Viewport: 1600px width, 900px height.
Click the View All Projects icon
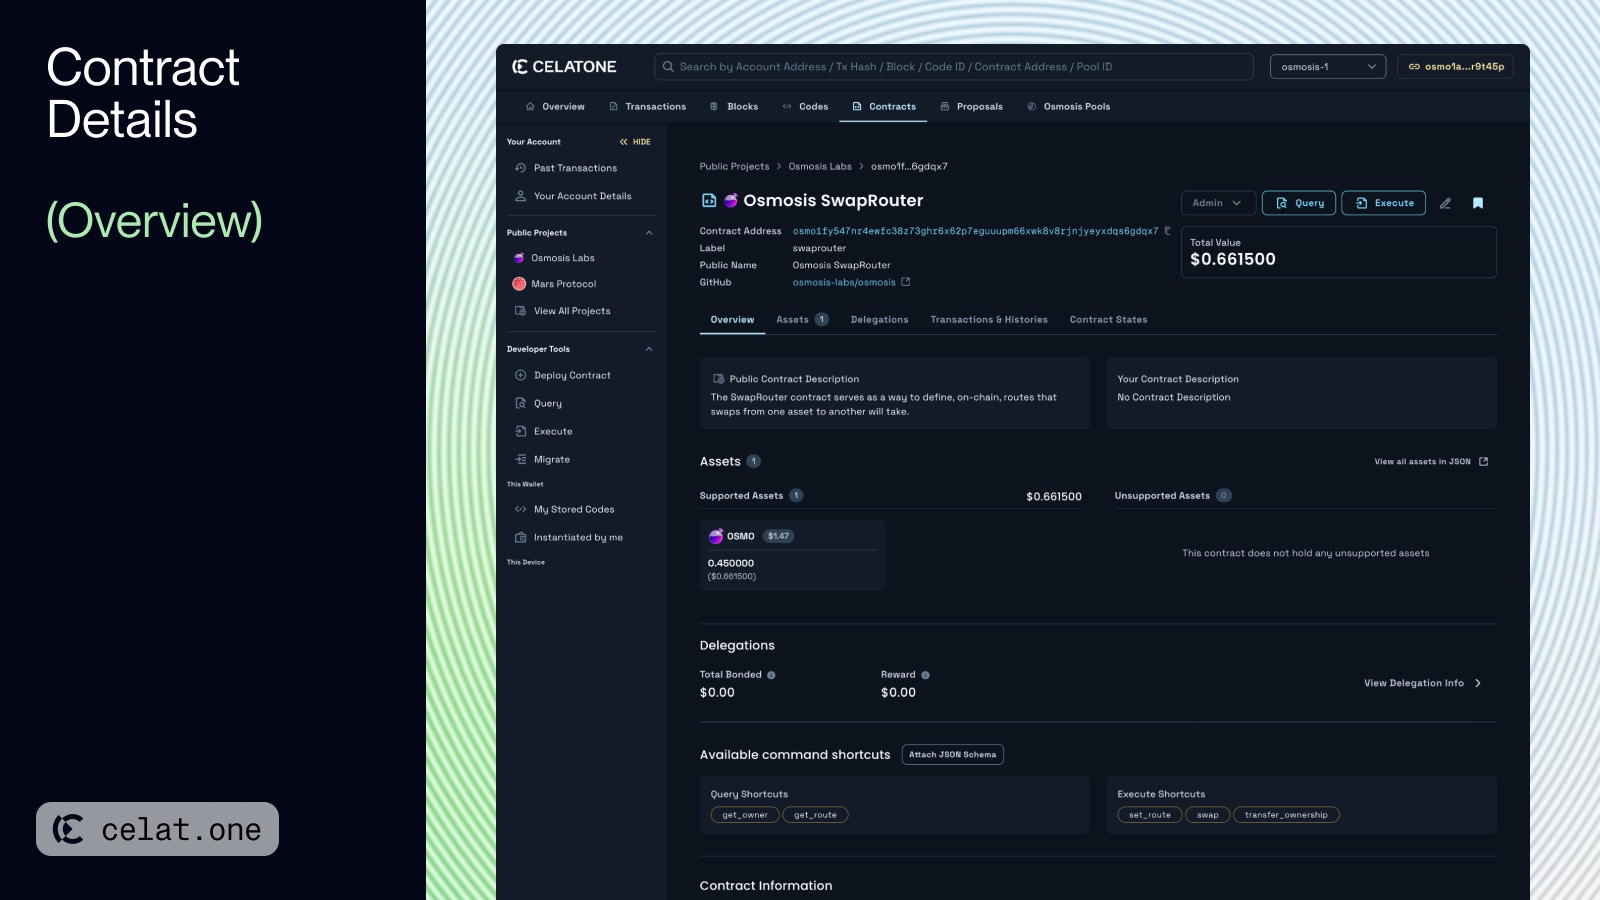pos(520,311)
